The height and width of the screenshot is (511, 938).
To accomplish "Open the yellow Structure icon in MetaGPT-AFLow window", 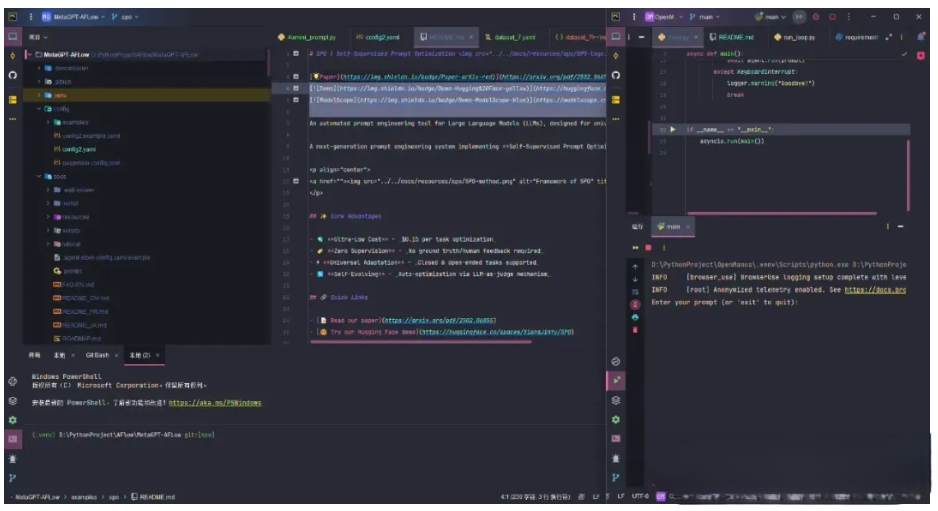I will tap(13, 99).
